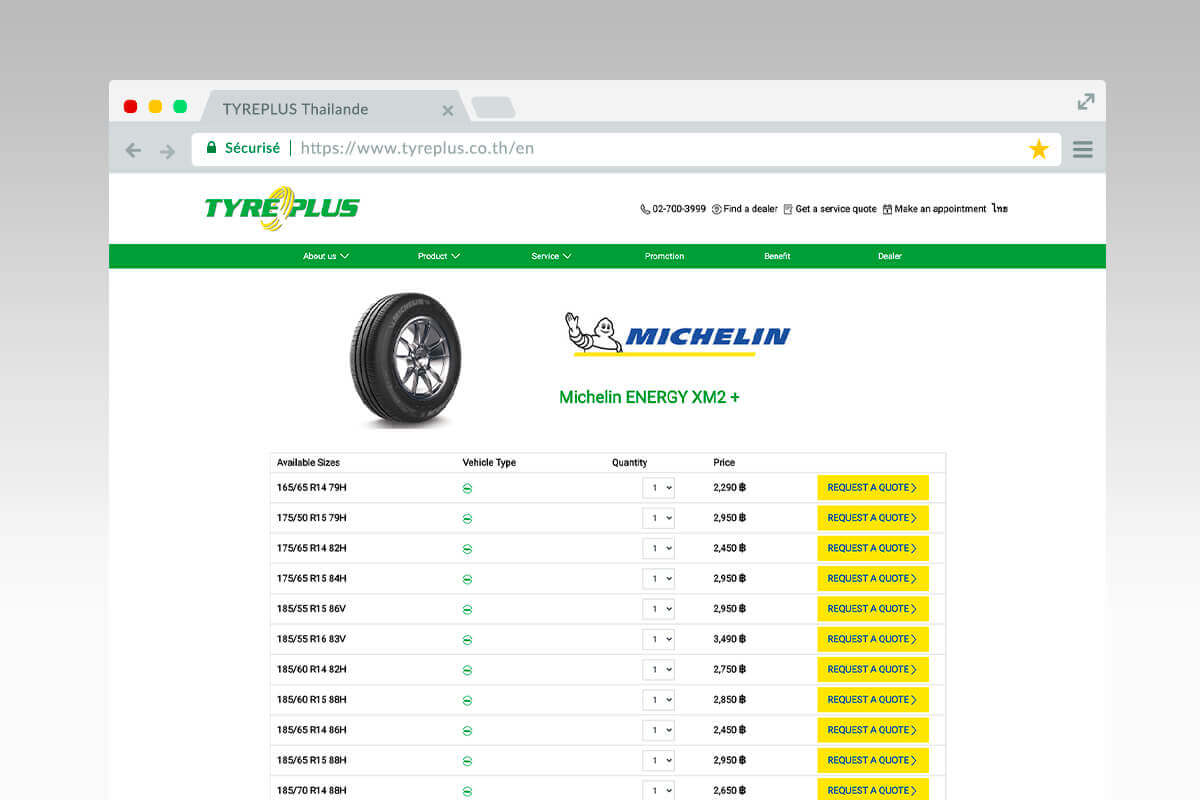Click vehicle type icon for 165/65 R14 79H

467,489
